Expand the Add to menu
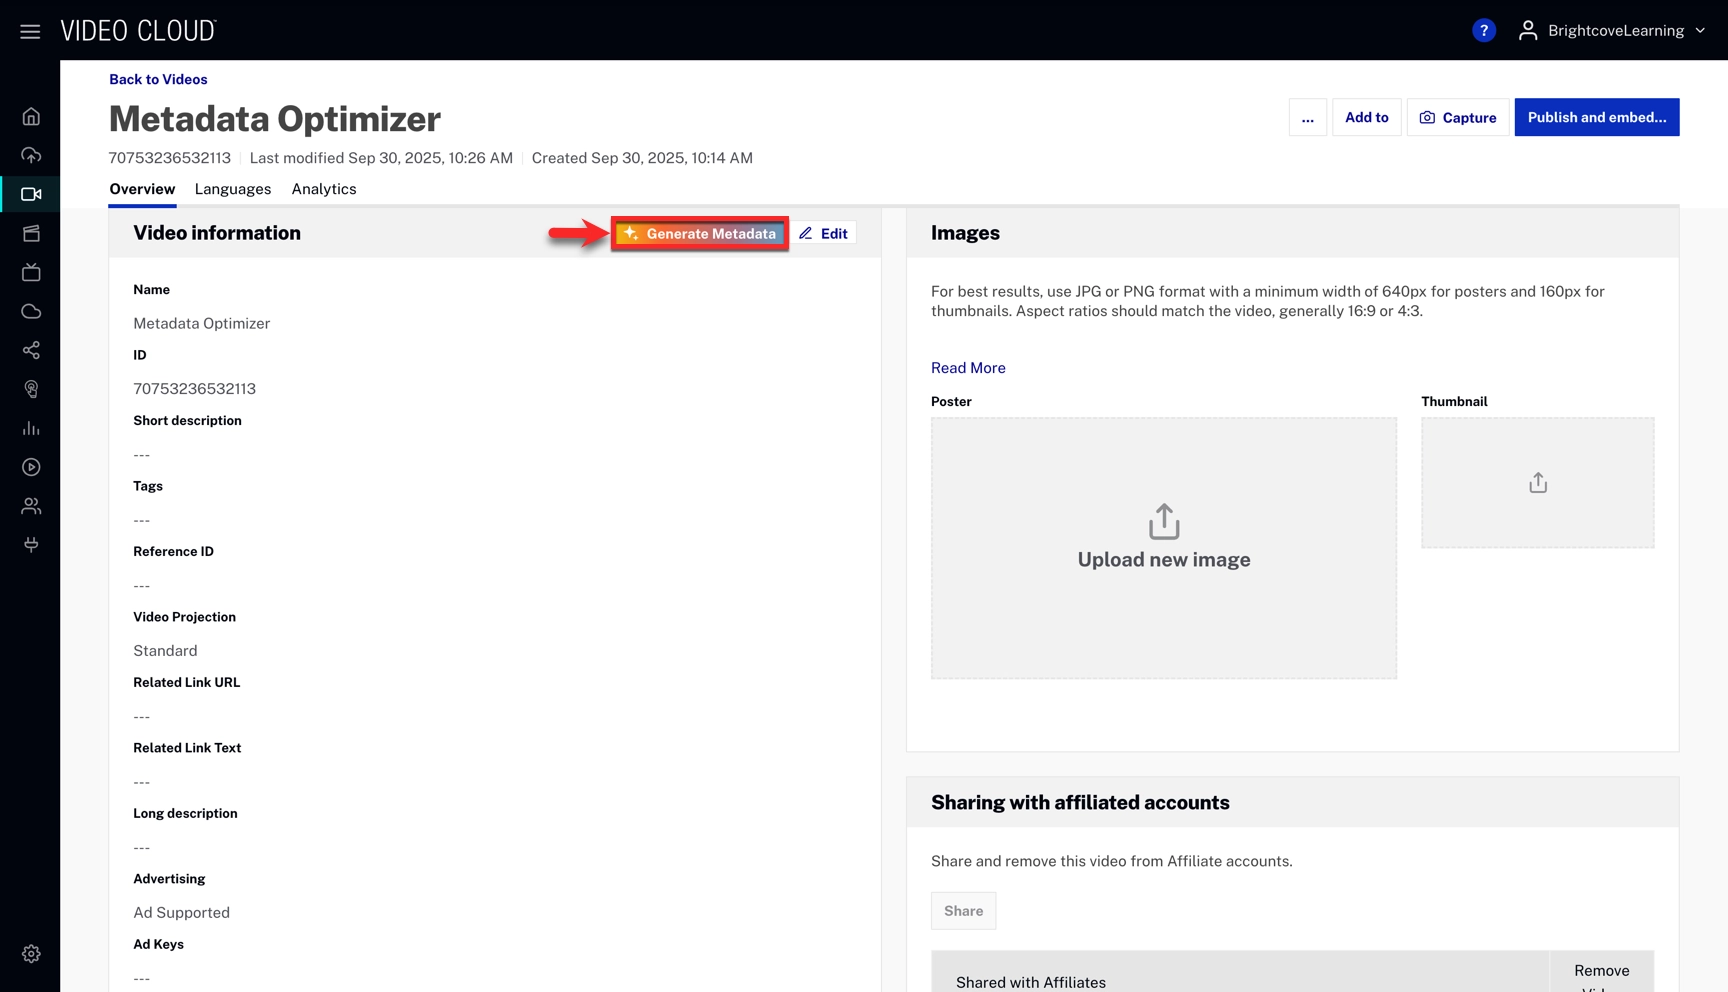The image size is (1728, 992). [1366, 118]
